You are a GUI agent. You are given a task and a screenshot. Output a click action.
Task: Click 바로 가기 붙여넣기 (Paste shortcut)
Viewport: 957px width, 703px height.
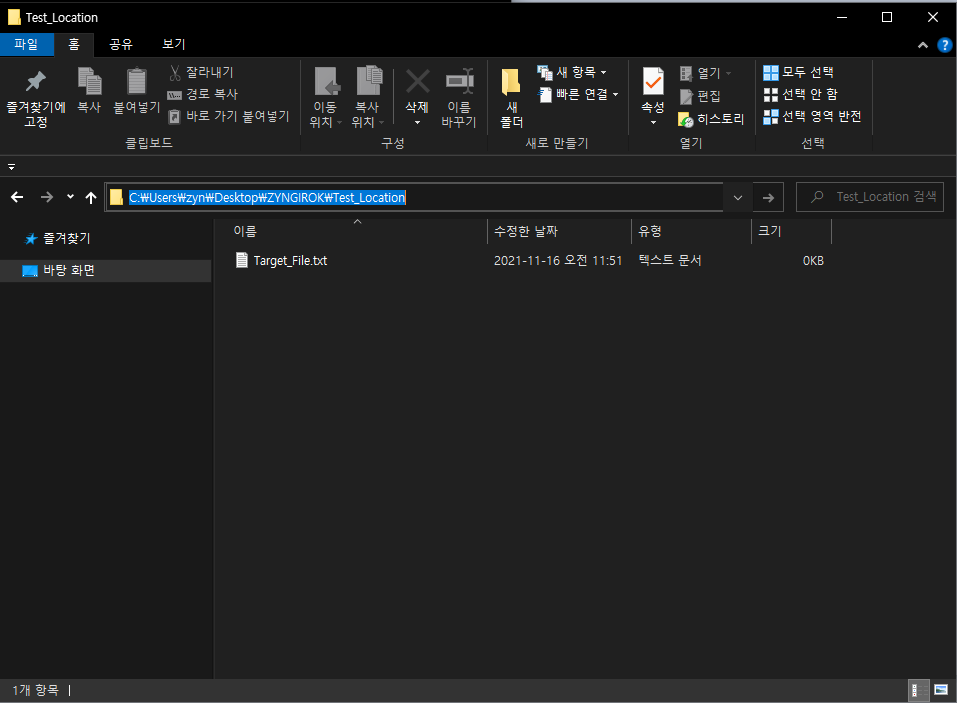(229, 117)
